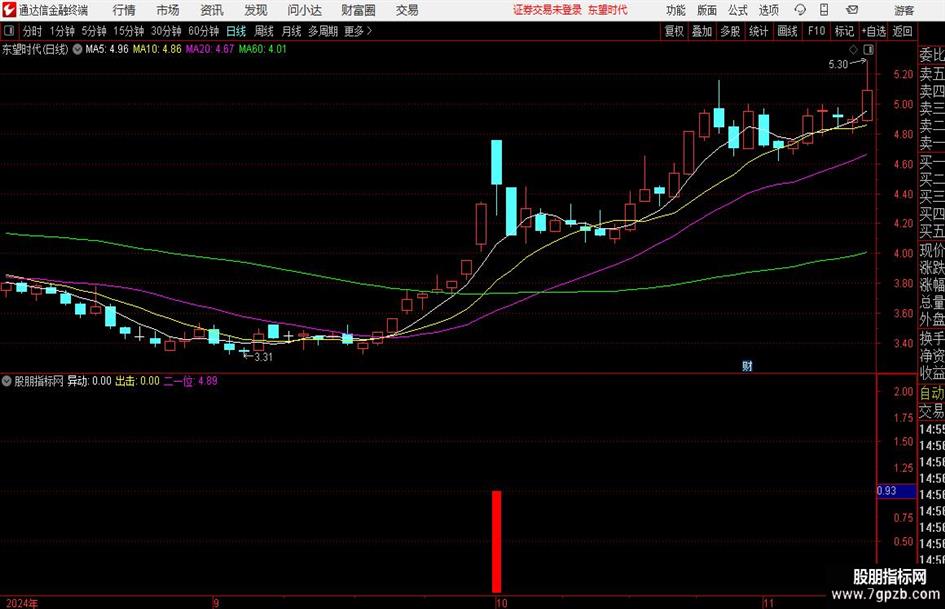Open the 功能 menu
945x609 pixels.
point(676,10)
